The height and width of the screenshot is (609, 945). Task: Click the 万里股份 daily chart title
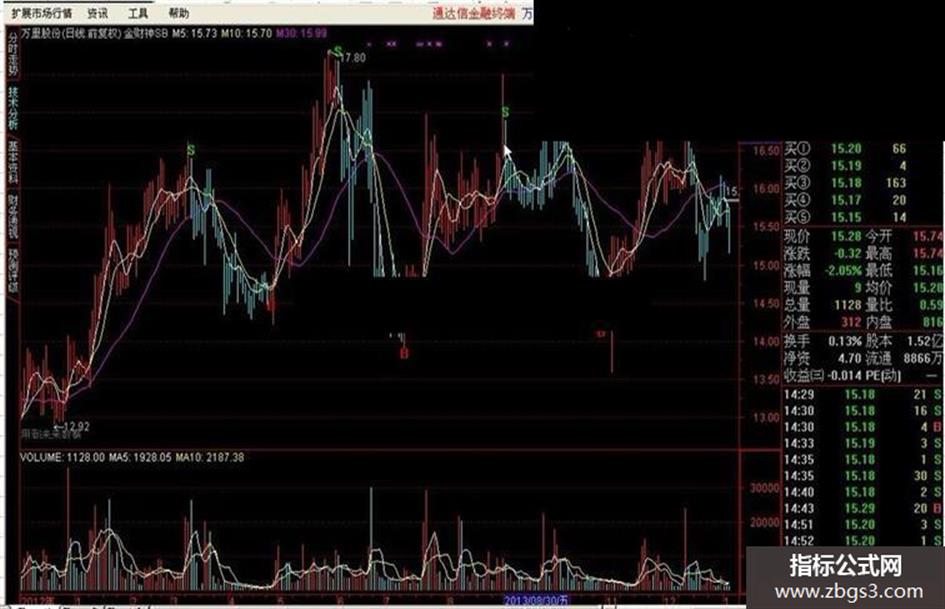pos(71,33)
